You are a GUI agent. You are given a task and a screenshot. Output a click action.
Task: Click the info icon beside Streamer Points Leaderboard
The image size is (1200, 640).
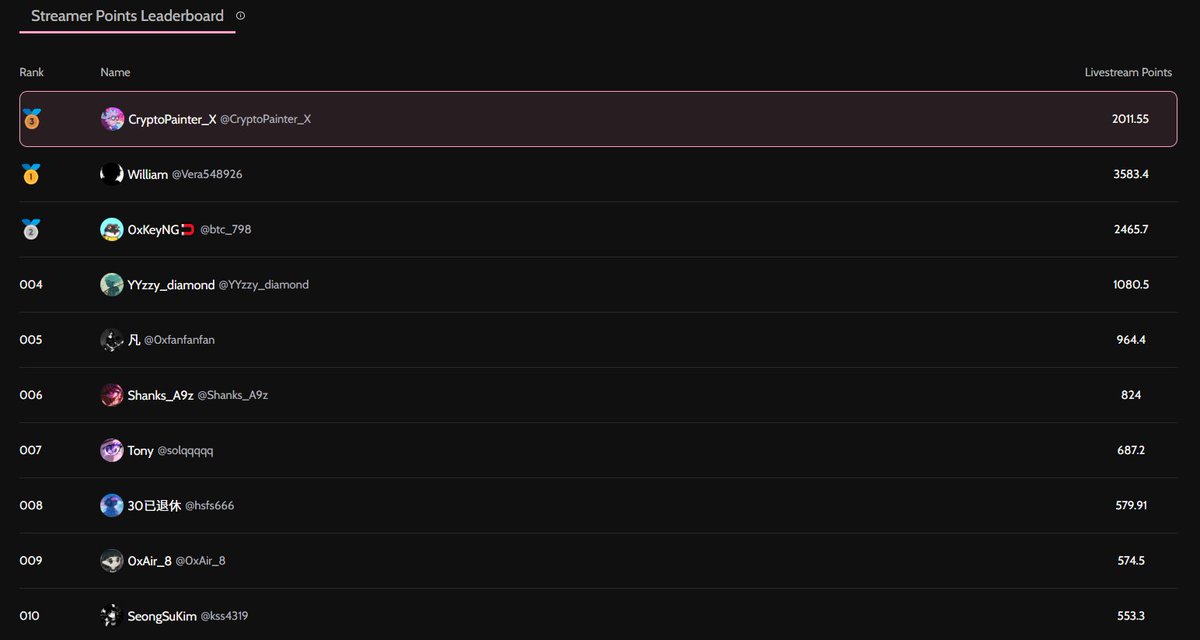pyautogui.click(x=240, y=16)
